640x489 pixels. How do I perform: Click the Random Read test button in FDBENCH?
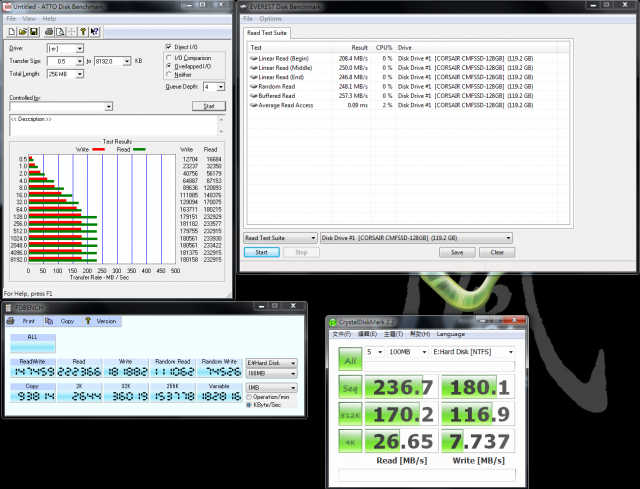tap(173, 368)
